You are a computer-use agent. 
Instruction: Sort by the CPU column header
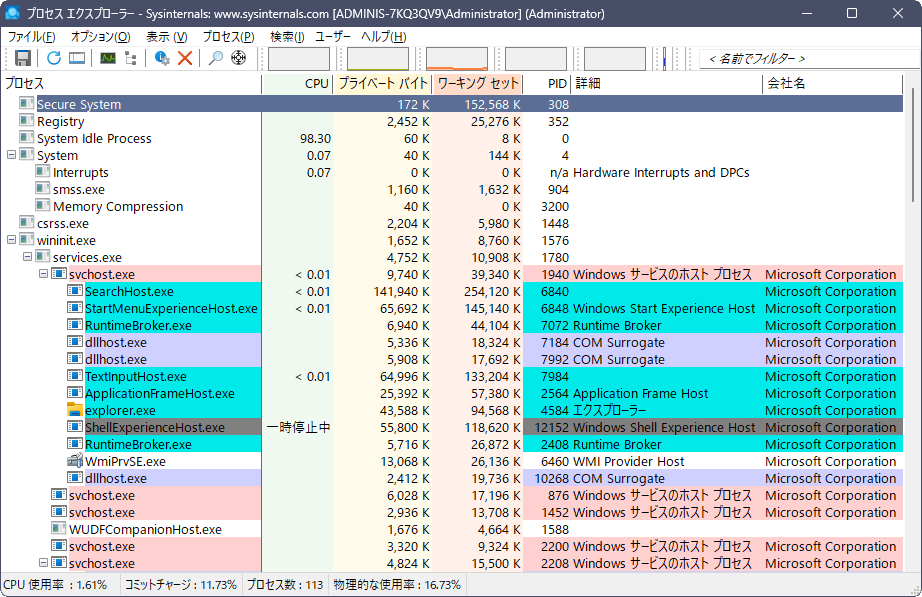(298, 84)
